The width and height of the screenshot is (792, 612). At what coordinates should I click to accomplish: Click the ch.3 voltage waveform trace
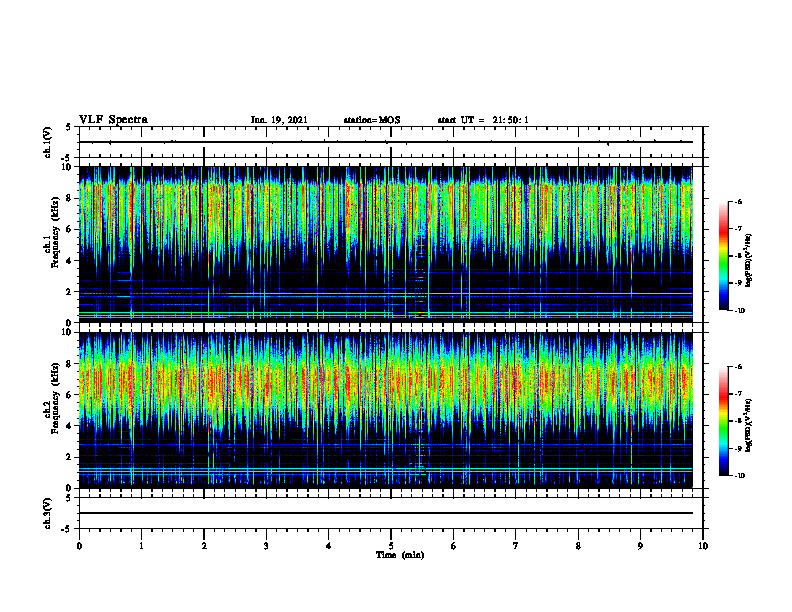[385, 513]
